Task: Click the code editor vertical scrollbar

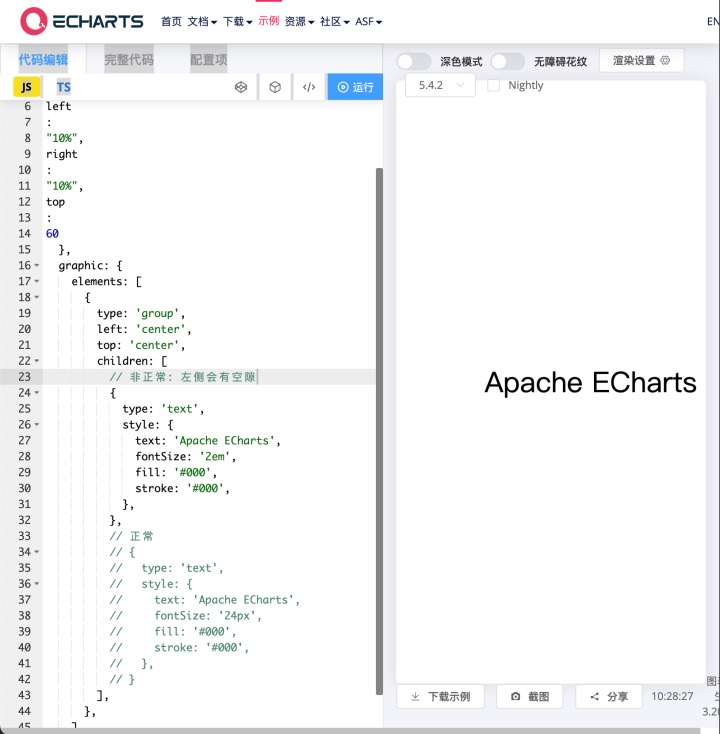Action: [379, 431]
